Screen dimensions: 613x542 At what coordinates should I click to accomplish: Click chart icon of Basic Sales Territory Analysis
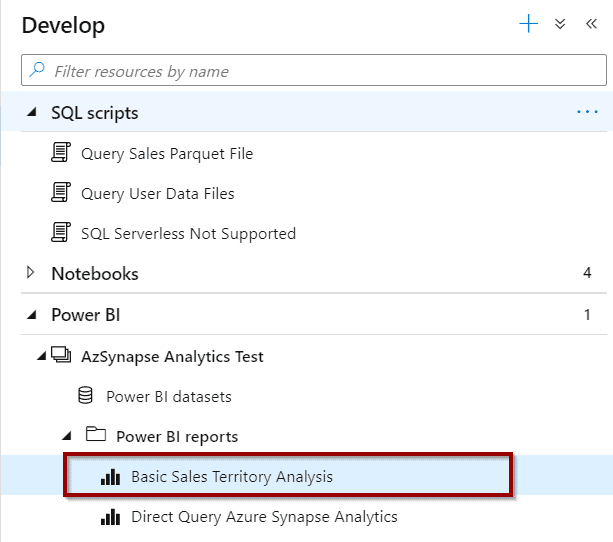click(x=111, y=477)
